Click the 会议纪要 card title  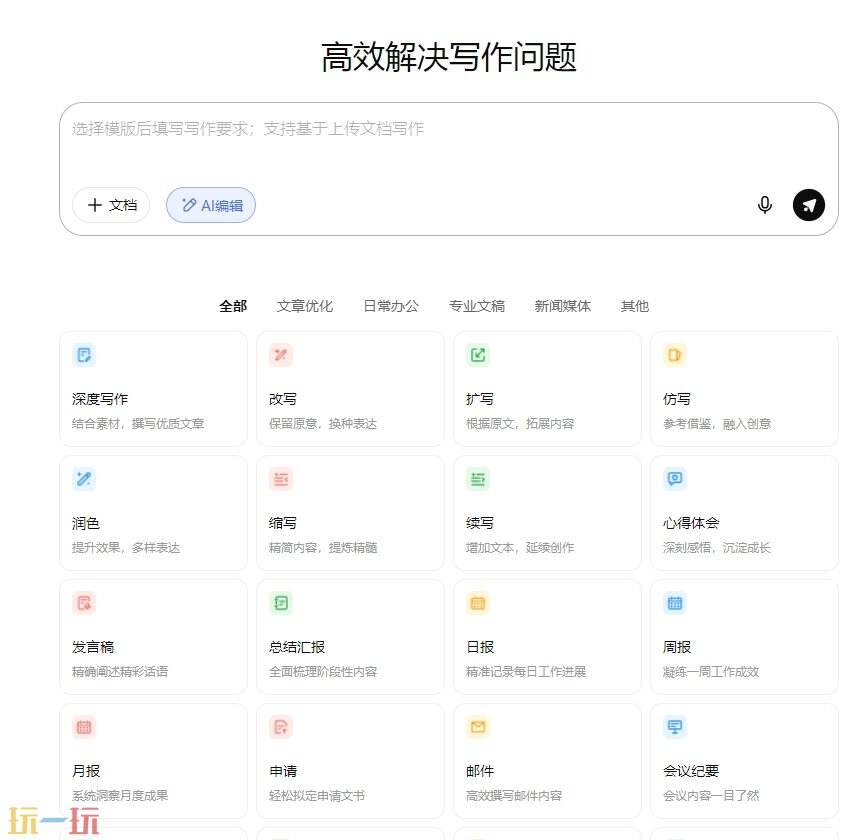click(691, 771)
